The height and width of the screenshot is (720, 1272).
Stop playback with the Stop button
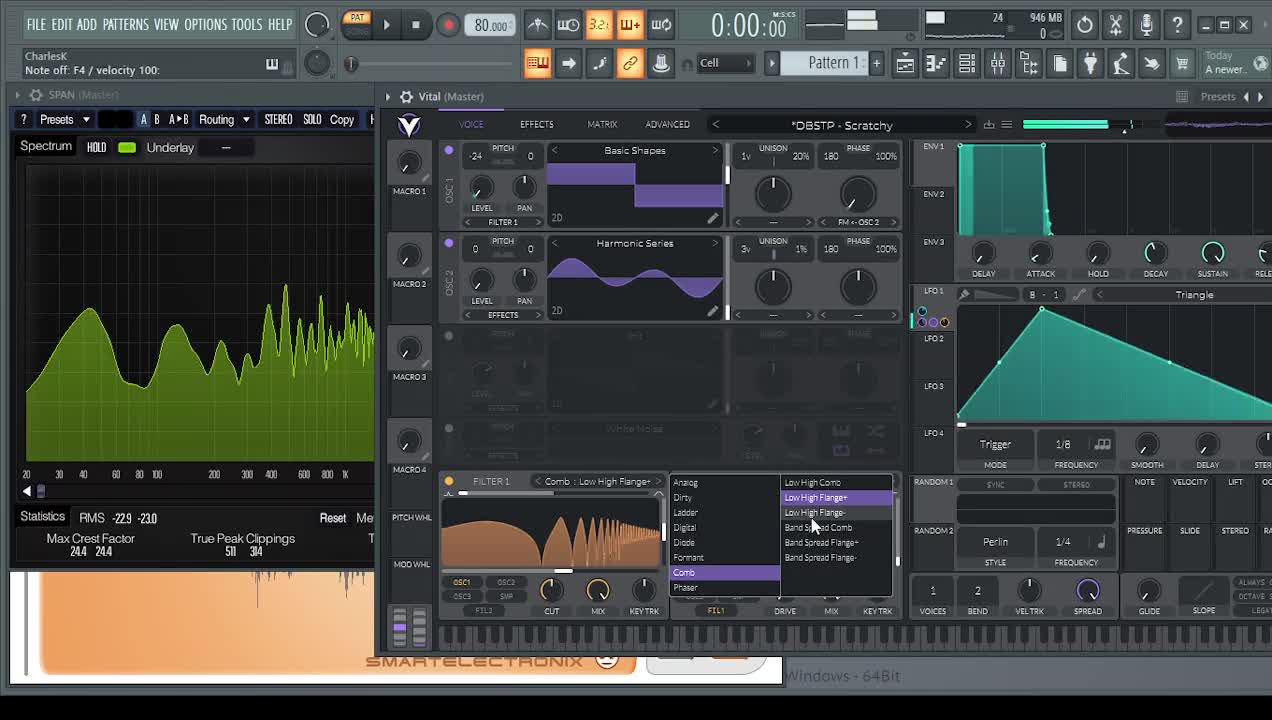point(416,25)
